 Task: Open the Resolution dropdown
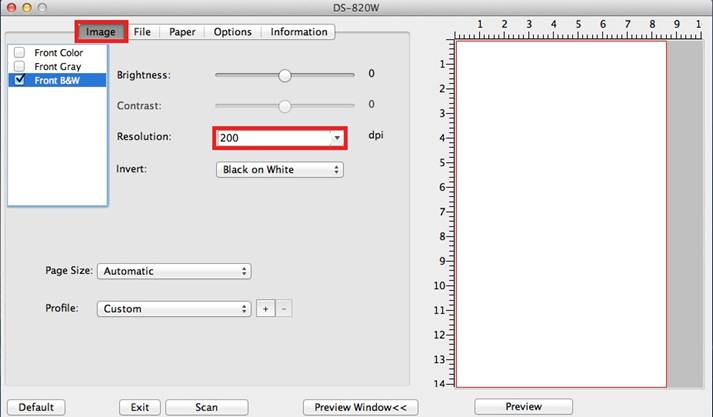tap(279, 137)
